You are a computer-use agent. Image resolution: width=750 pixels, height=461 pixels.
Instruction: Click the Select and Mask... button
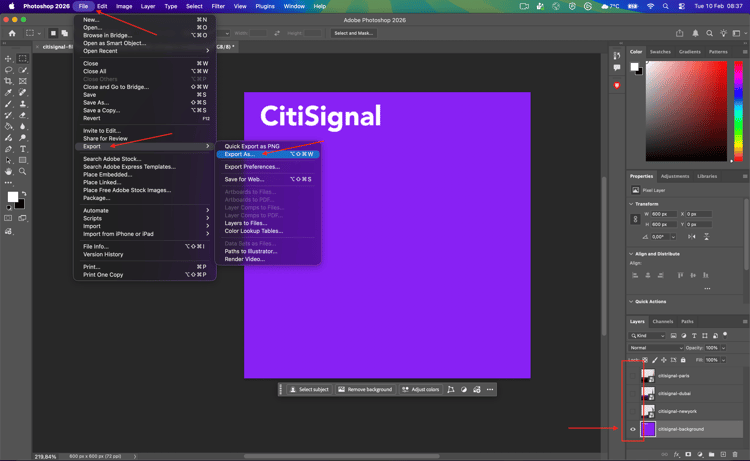tap(353, 33)
